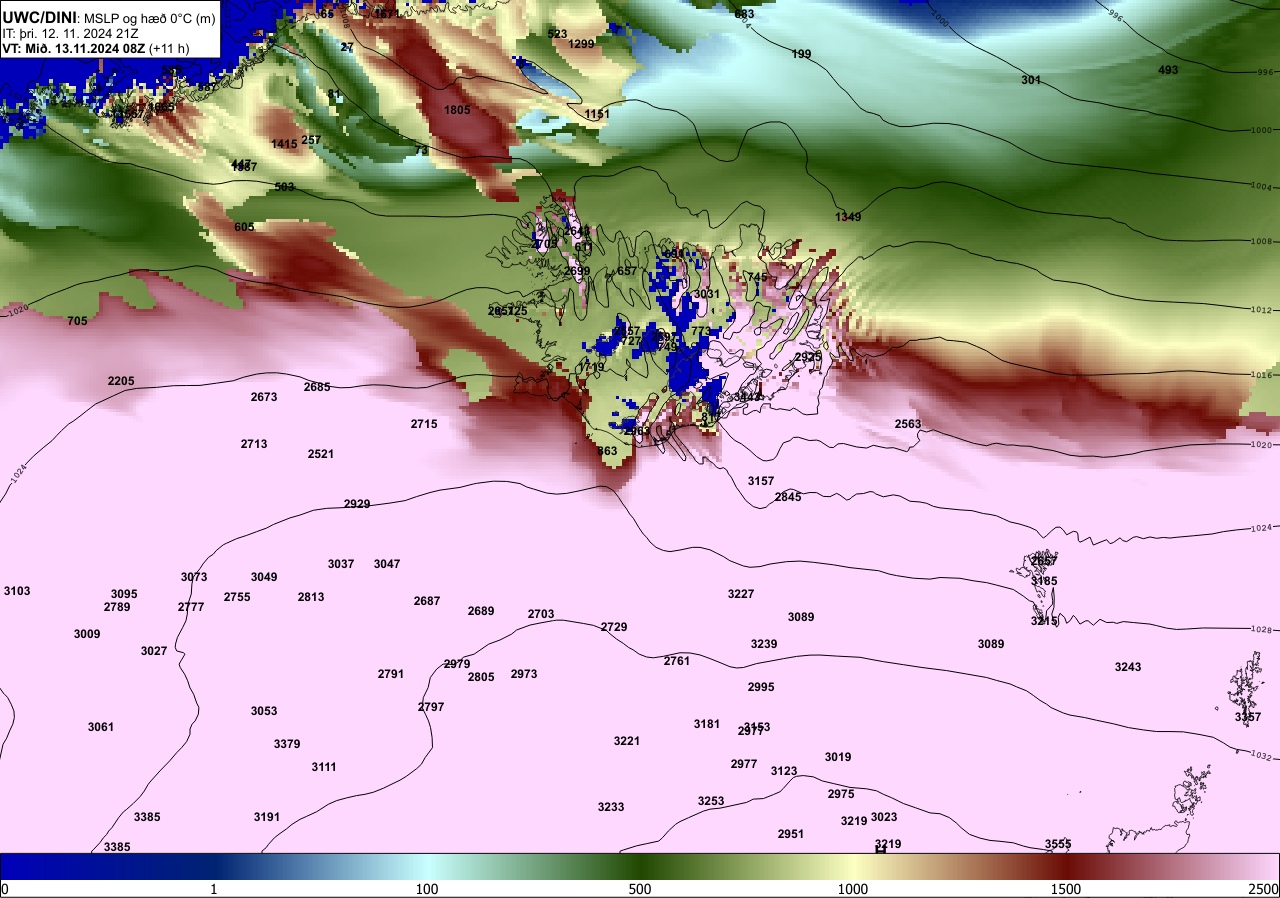This screenshot has width=1280, height=898.
Task: Click the 3073 height value
Action: (x=194, y=577)
